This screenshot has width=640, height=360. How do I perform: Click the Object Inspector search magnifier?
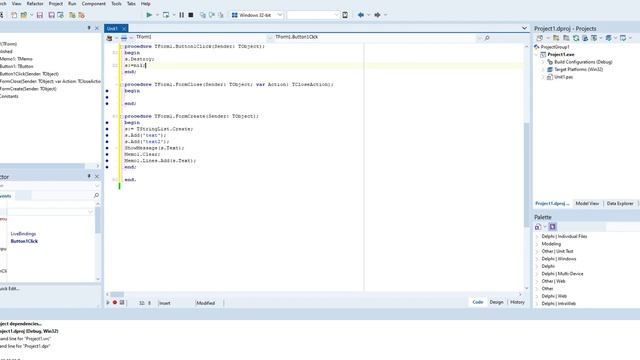[x=96, y=196]
